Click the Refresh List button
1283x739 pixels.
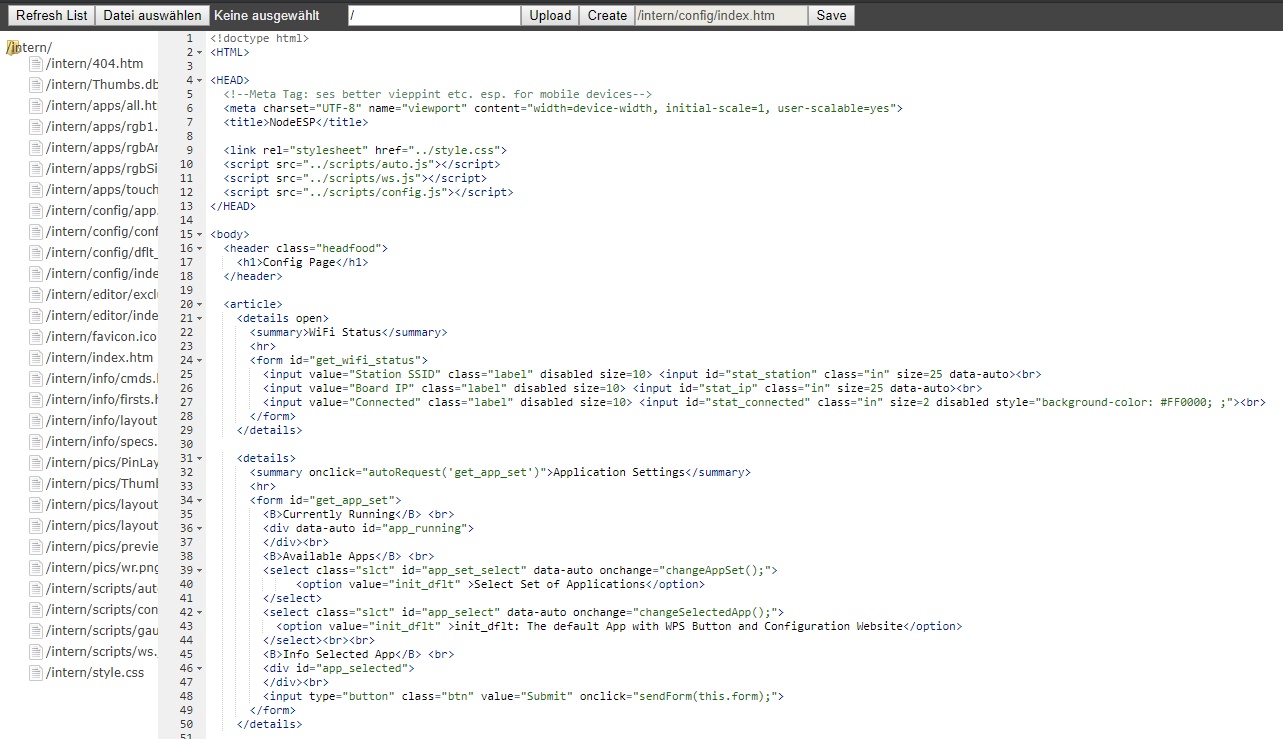pos(51,15)
